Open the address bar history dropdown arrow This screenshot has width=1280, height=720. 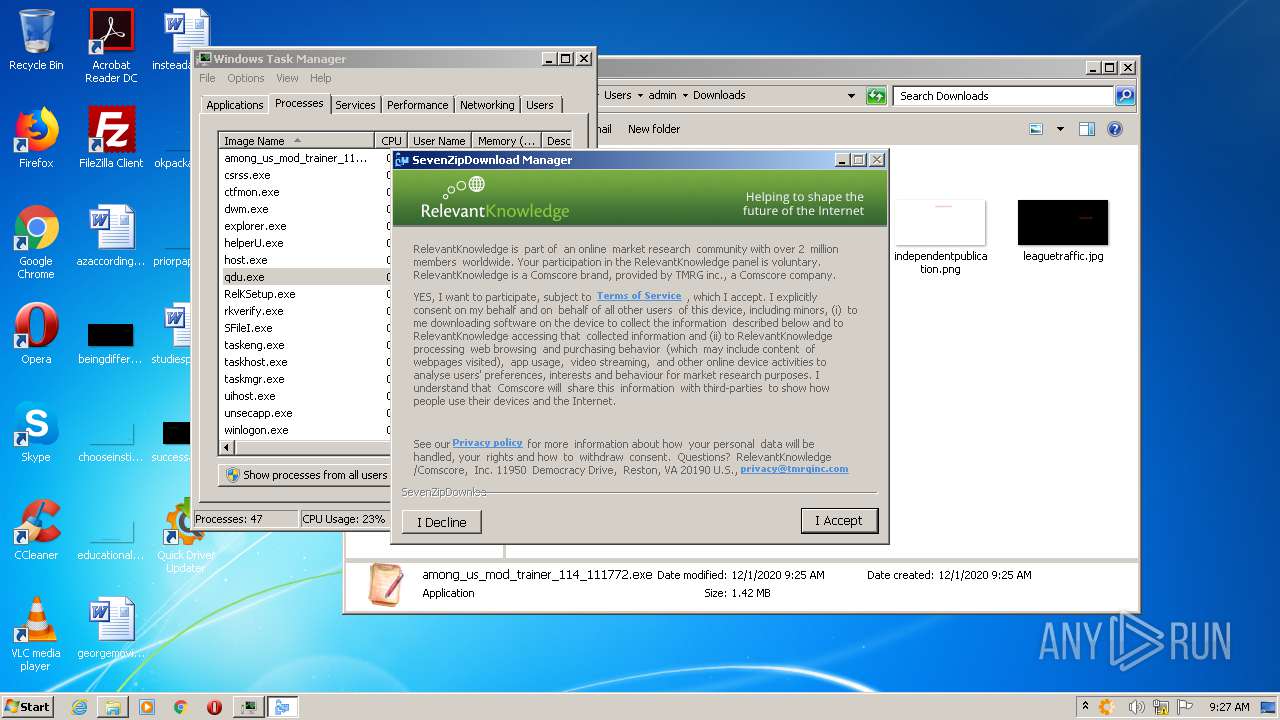851,96
